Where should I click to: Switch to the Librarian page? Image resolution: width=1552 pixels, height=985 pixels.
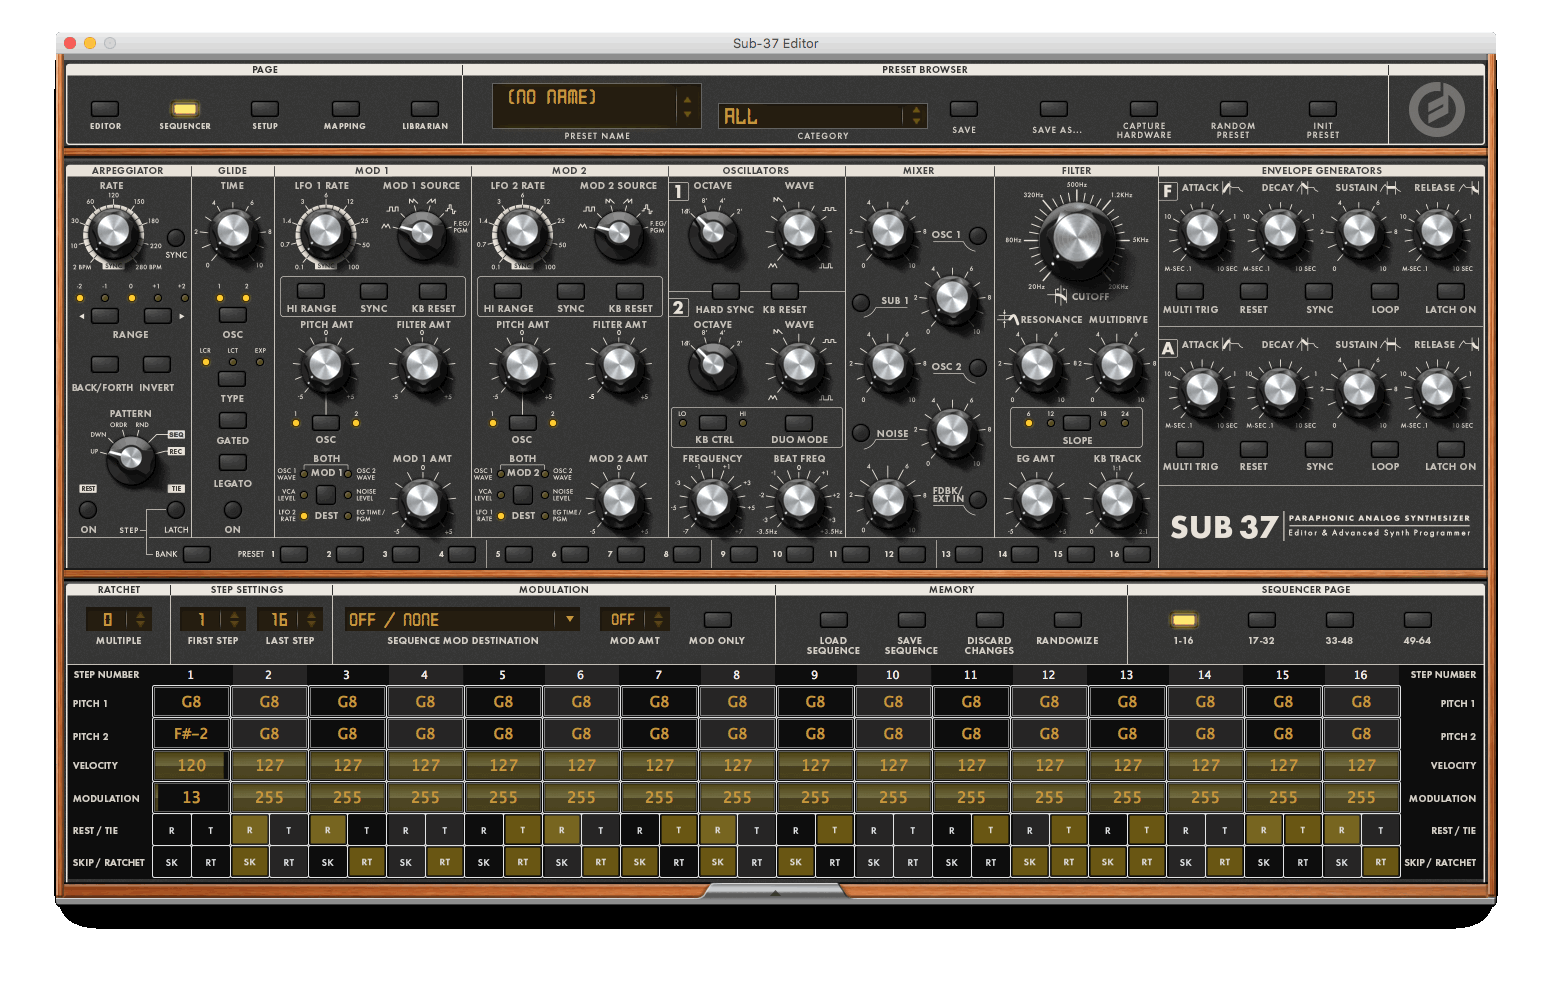pos(425,109)
